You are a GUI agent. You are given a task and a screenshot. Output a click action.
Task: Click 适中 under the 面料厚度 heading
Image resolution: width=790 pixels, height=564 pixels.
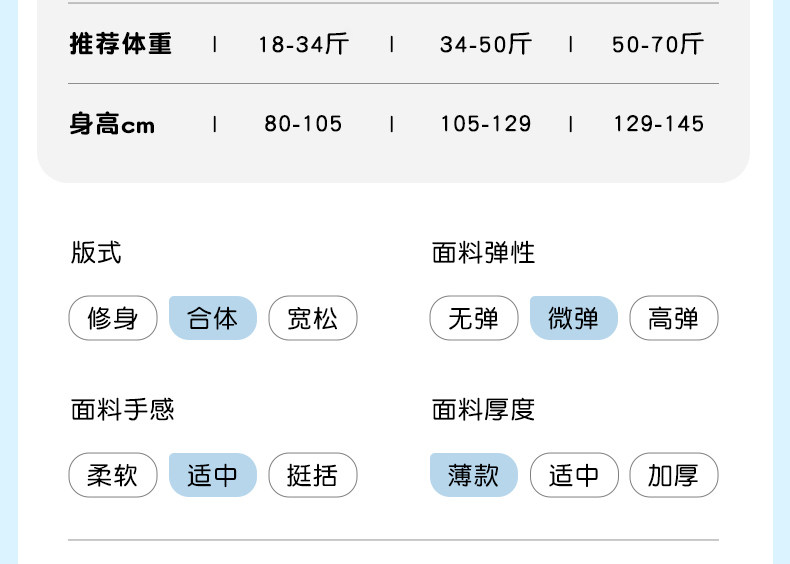point(574,475)
